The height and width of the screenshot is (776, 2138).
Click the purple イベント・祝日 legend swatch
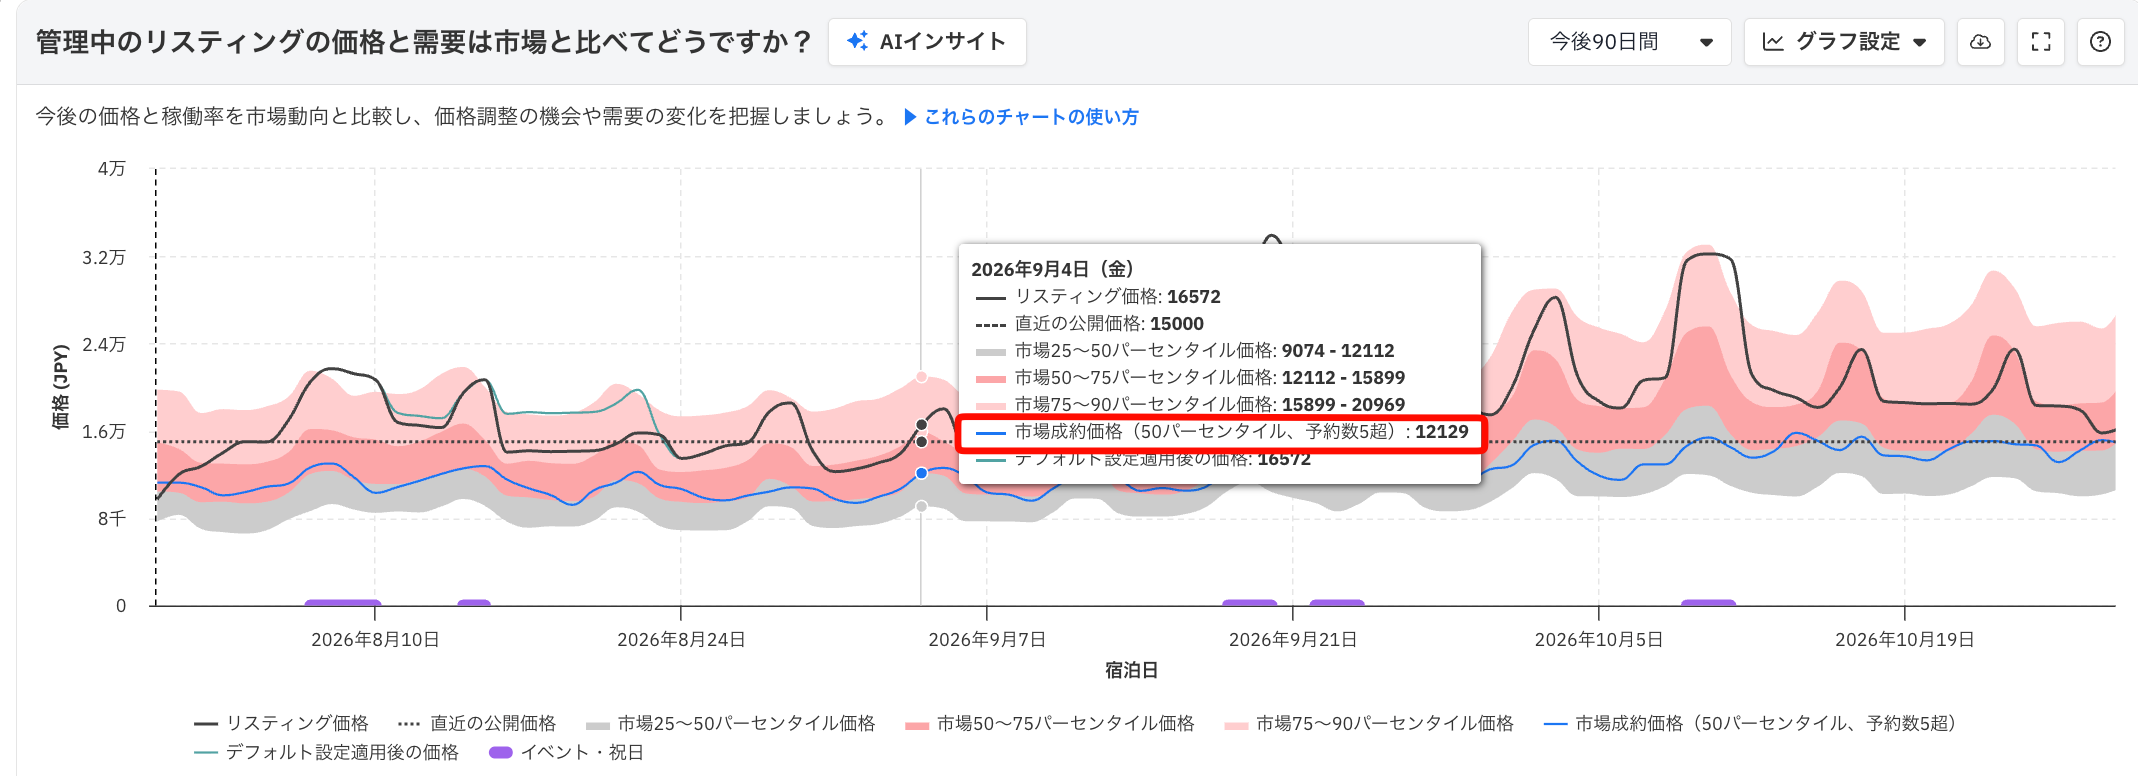tap(500, 752)
